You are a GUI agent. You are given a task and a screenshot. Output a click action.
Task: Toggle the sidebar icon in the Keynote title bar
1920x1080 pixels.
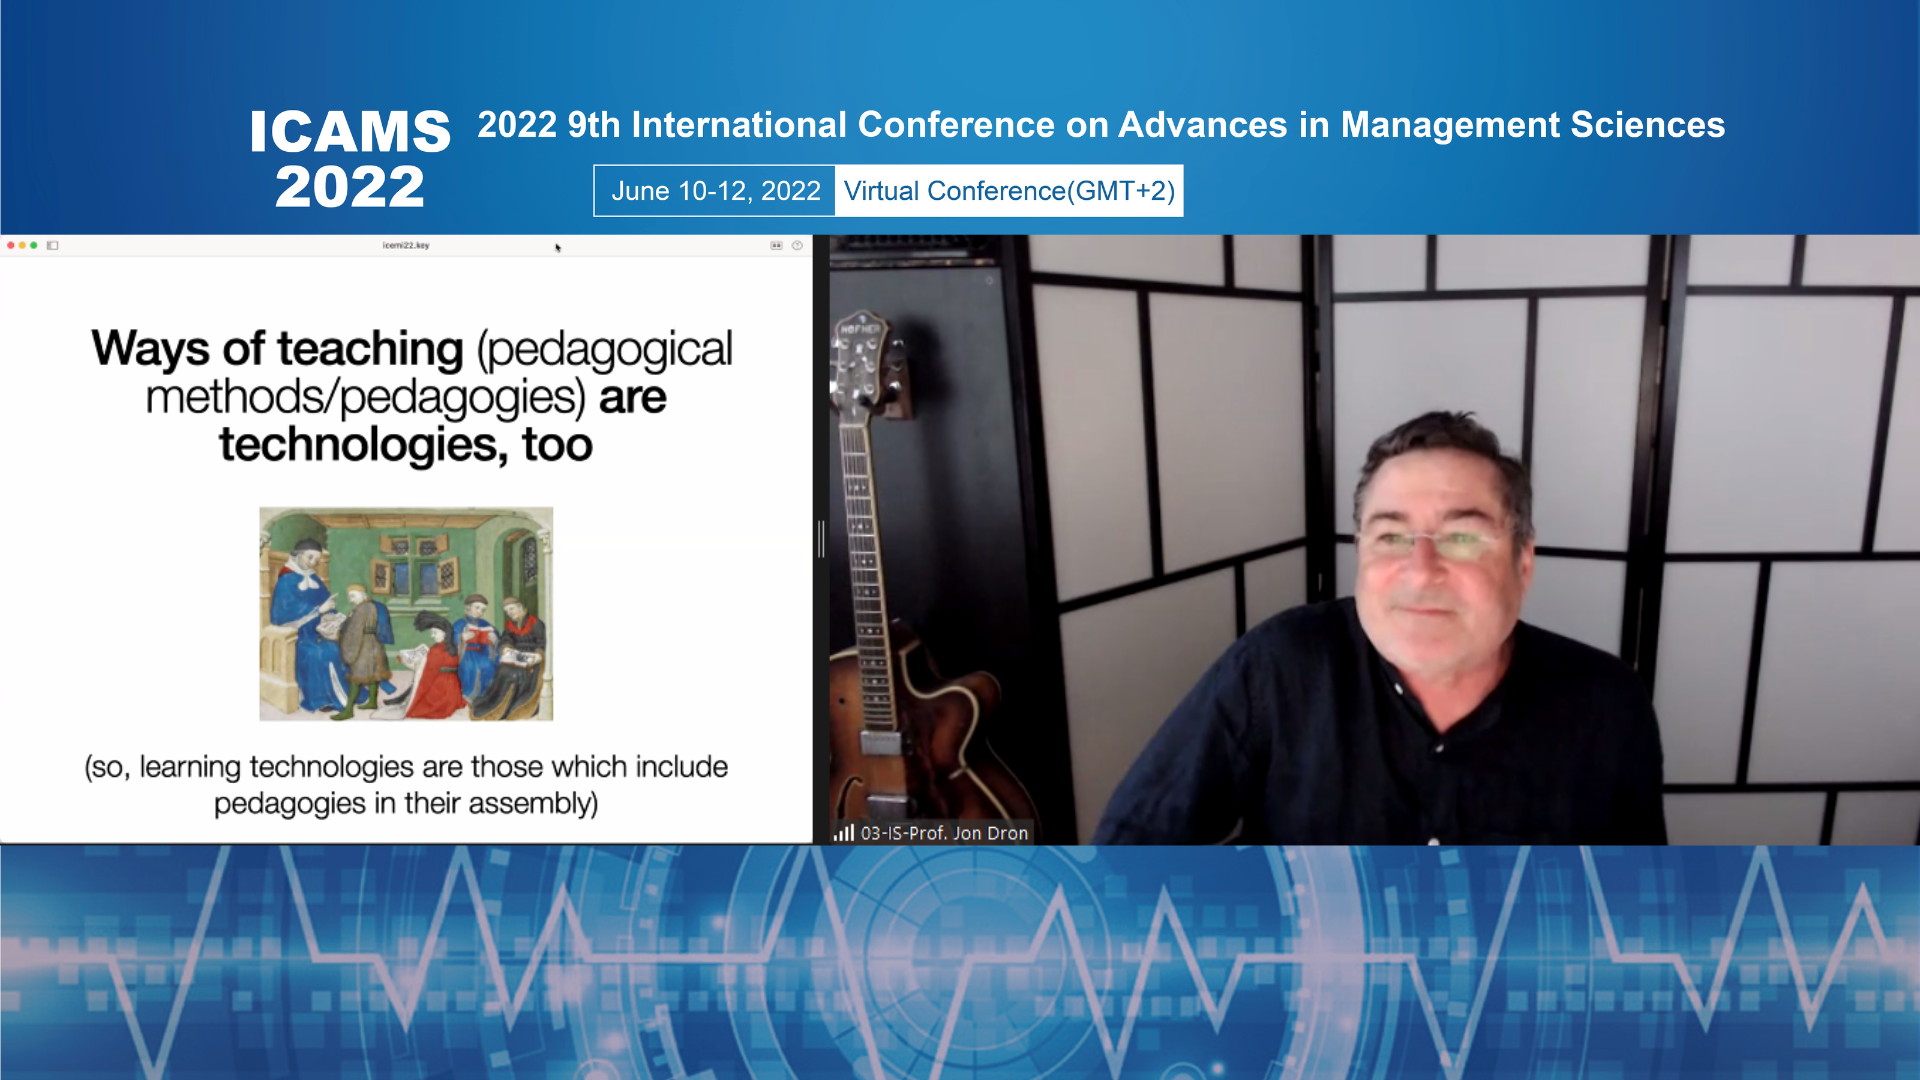pyautogui.click(x=52, y=245)
